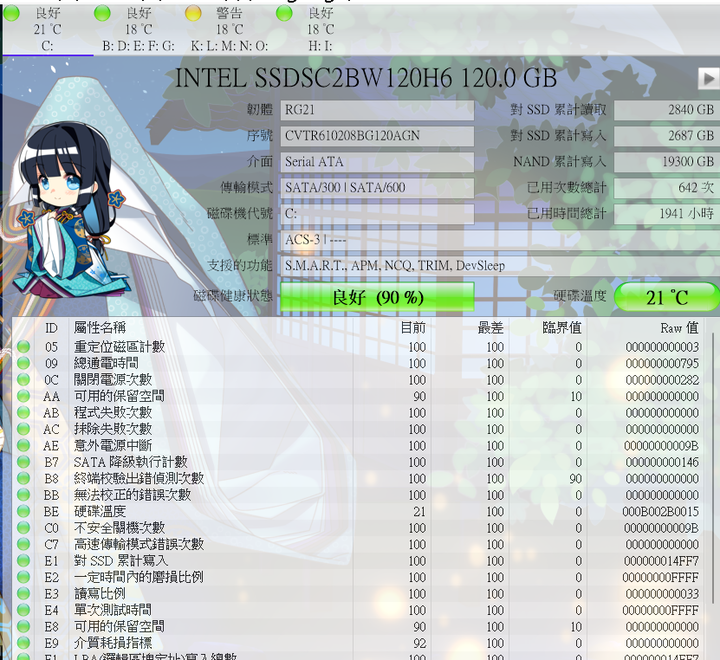Click the health status 良好 (90 %) button
Screen dimensions: 720x660
point(377,297)
